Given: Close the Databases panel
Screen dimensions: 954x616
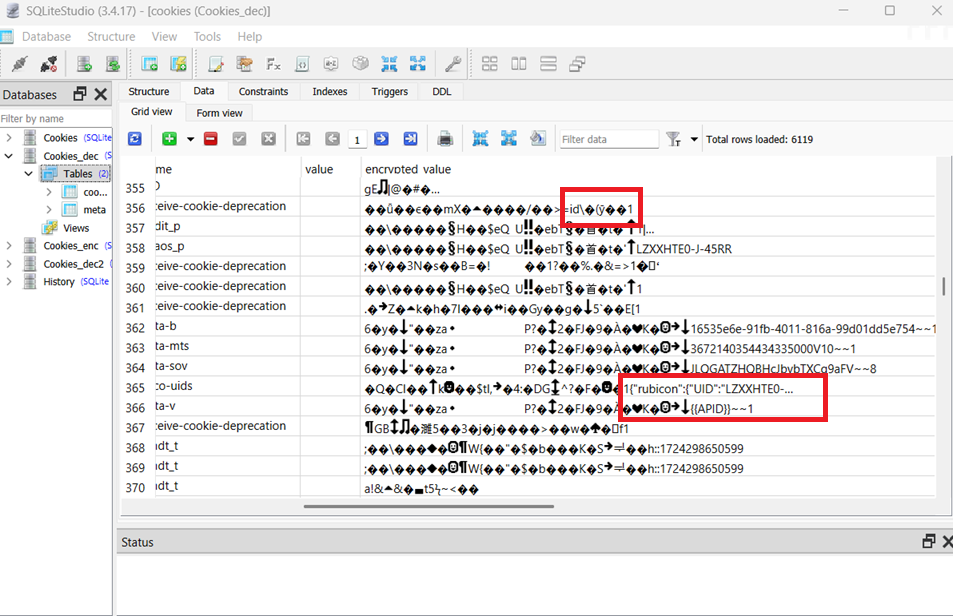Looking at the screenshot, I should pyautogui.click(x=101, y=94).
